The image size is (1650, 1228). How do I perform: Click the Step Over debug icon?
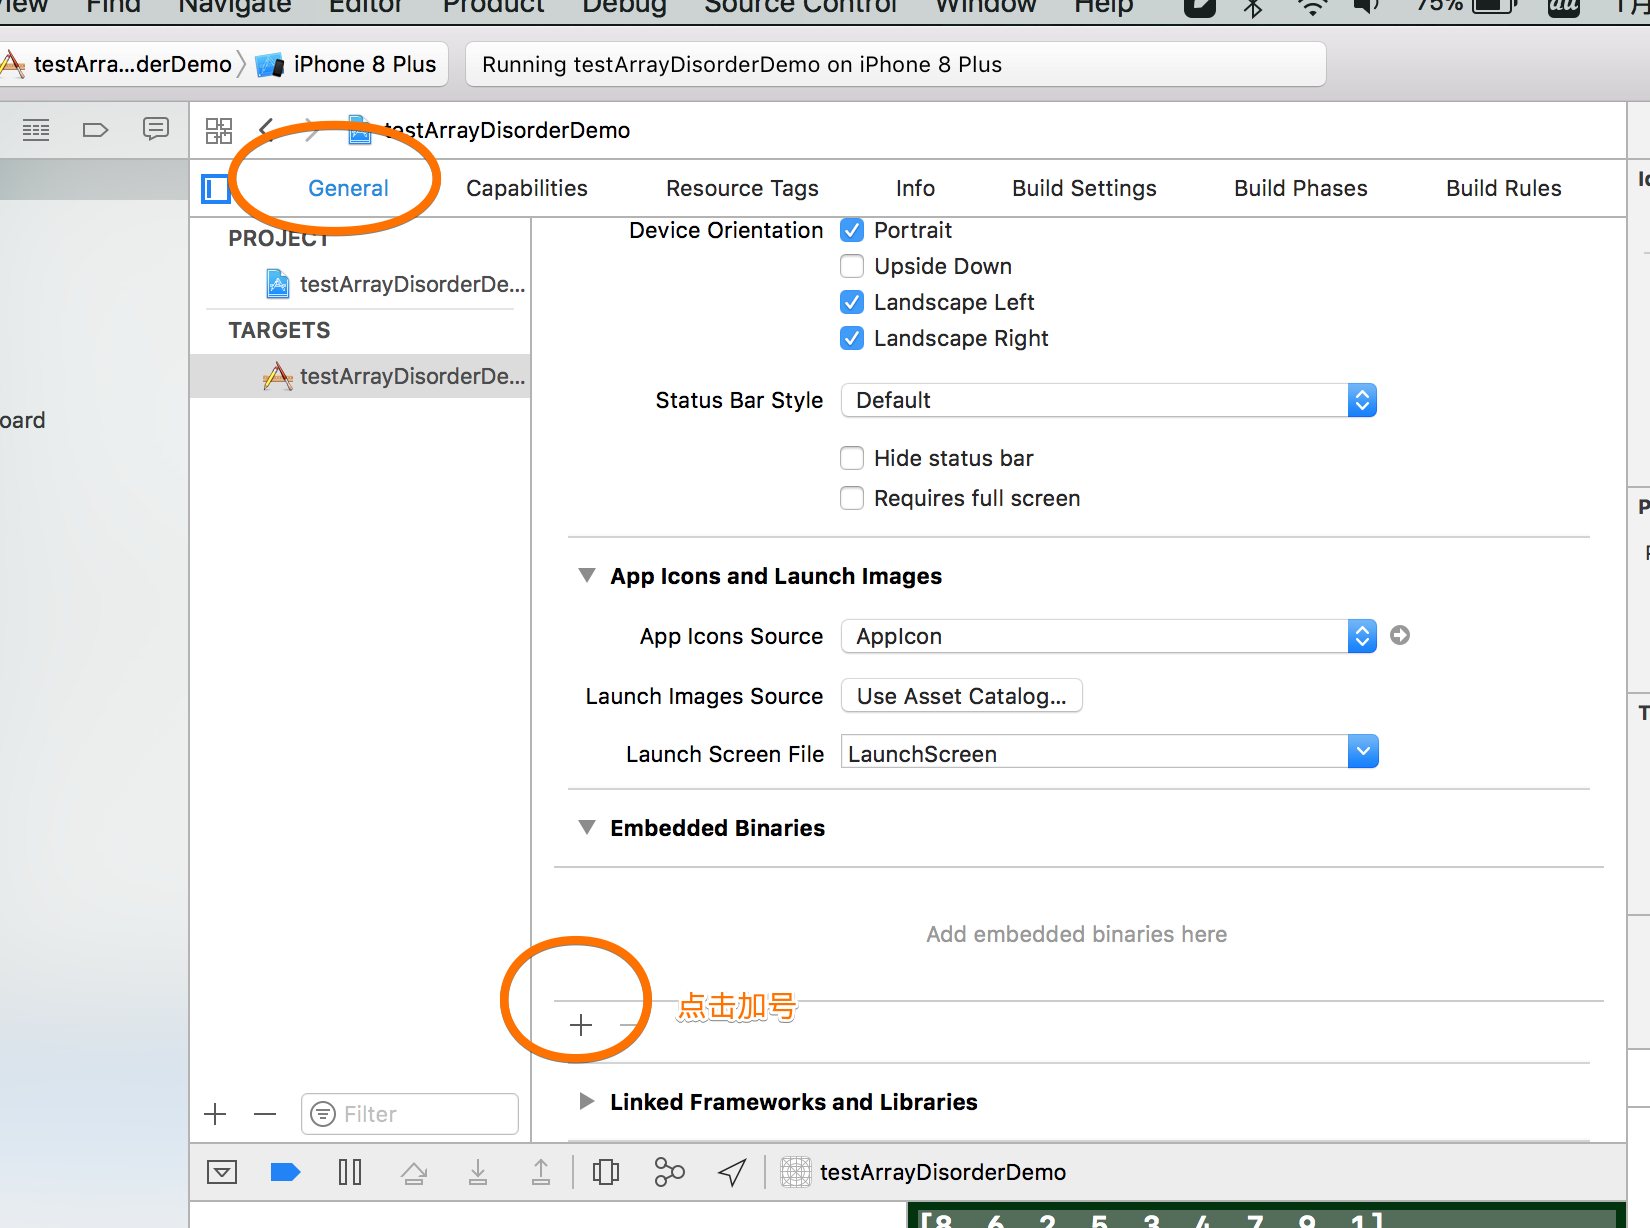coord(414,1172)
